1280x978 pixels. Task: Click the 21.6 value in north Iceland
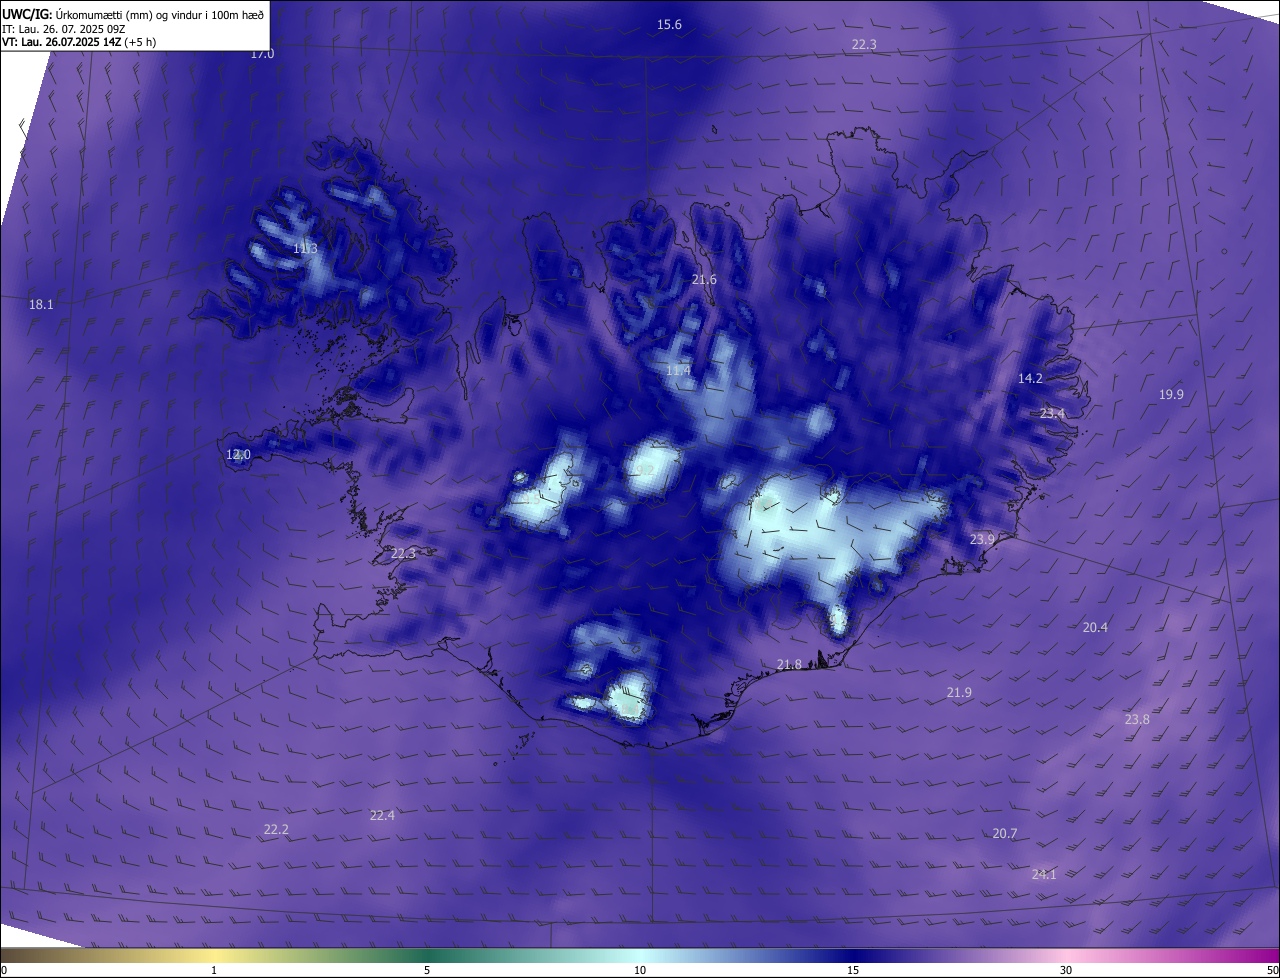tap(704, 279)
